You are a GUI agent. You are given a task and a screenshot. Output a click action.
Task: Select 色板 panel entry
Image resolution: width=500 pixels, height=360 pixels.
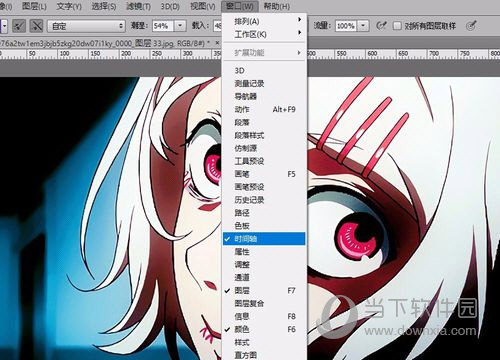(264, 226)
